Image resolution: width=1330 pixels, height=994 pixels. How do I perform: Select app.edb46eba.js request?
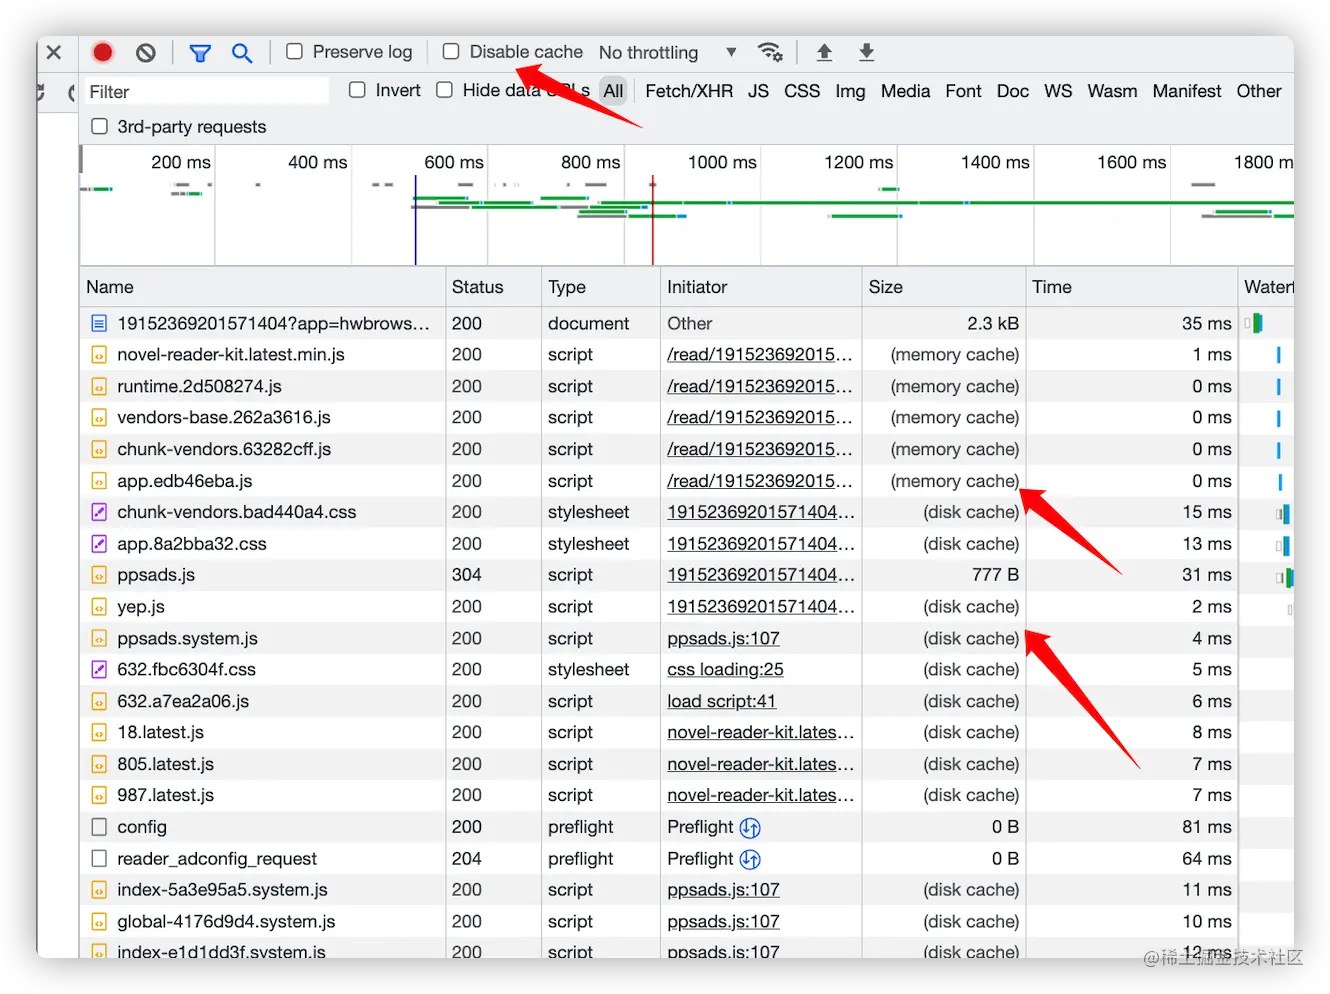184,481
